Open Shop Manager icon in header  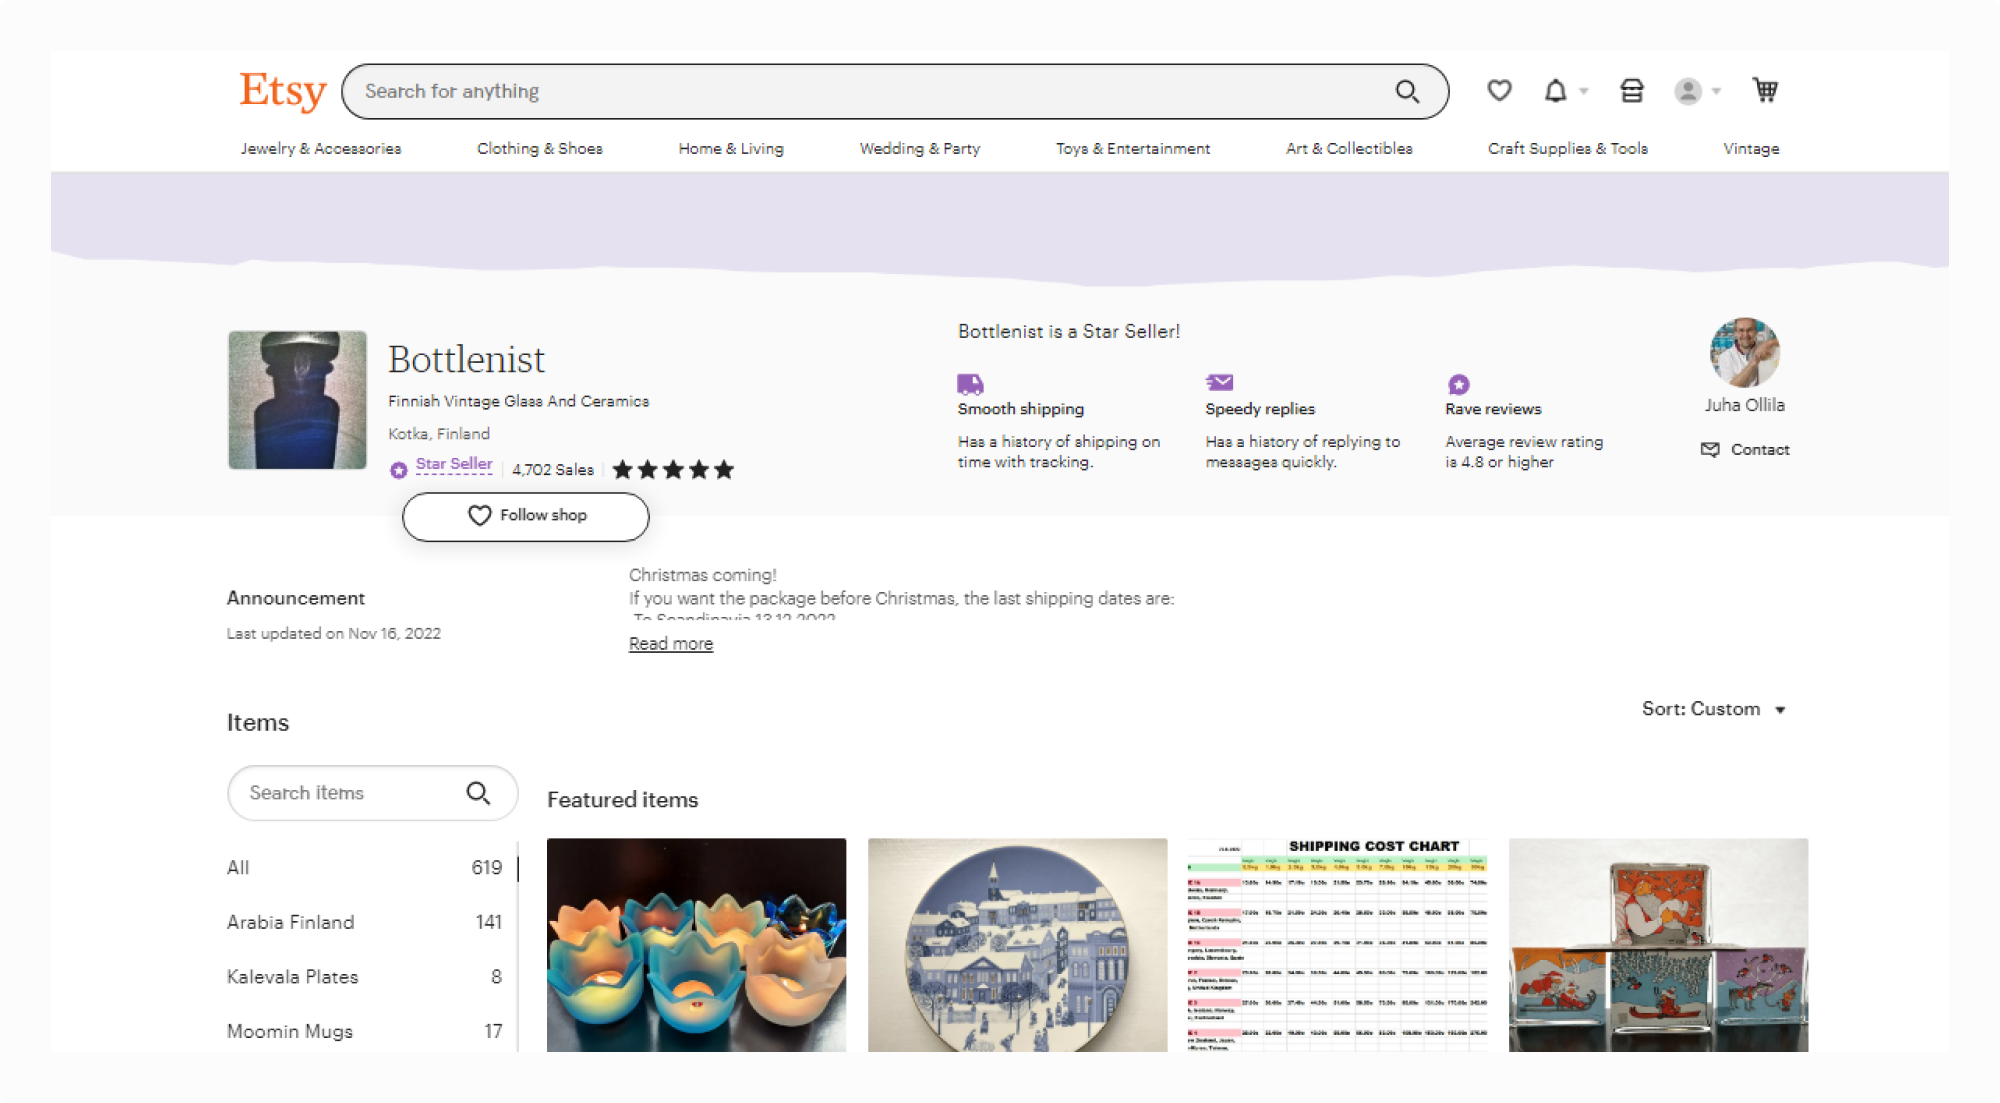(1632, 91)
